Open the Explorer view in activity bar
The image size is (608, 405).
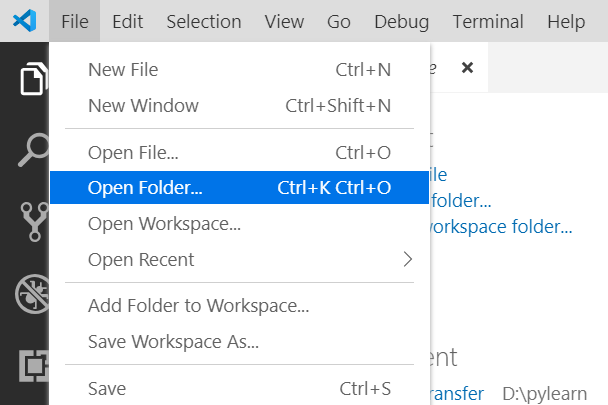(34, 78)
